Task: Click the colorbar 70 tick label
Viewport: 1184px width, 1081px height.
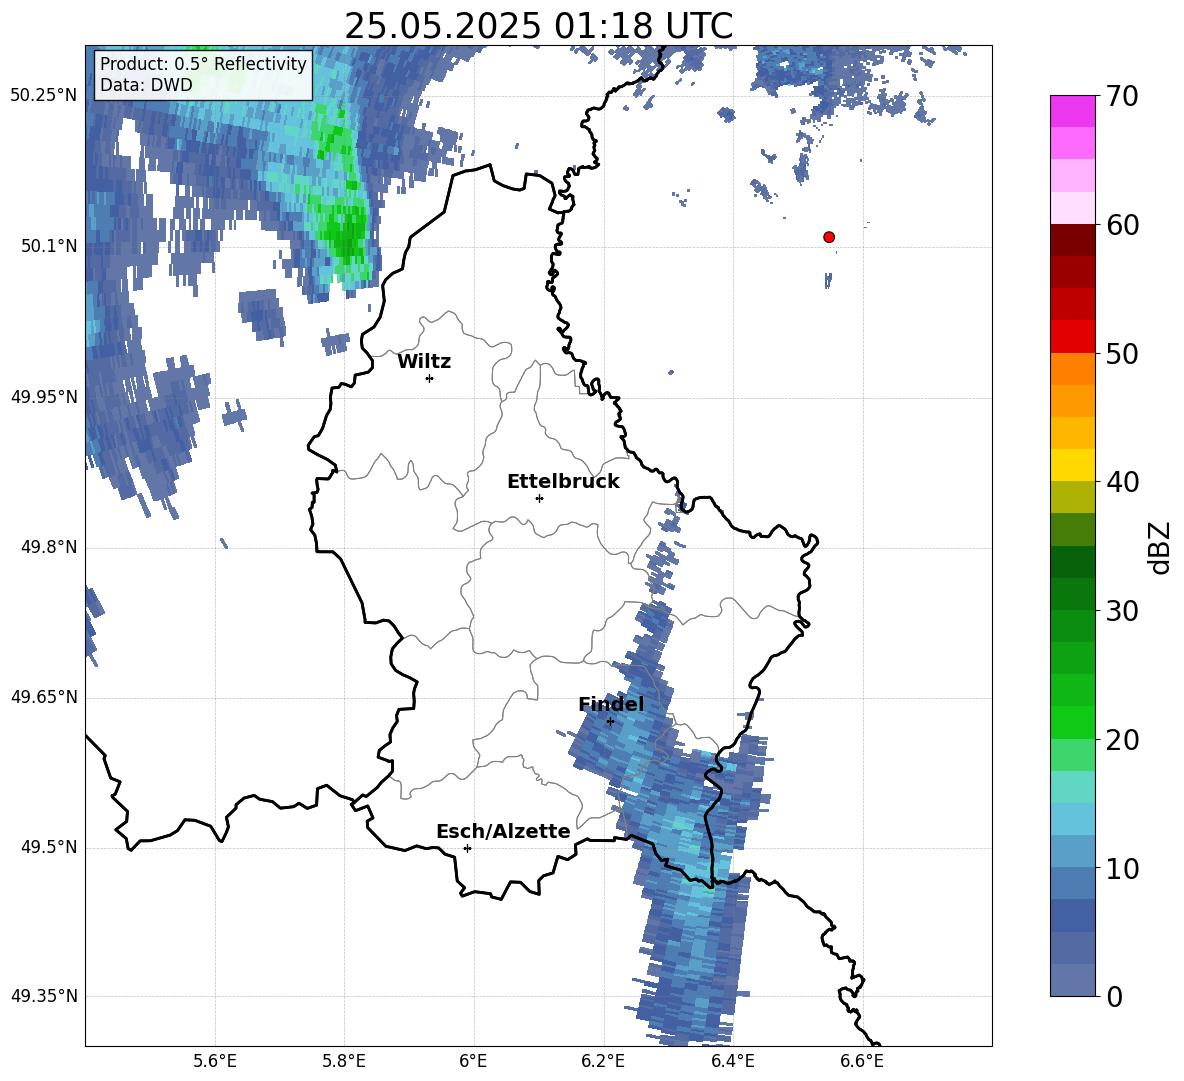Action: point(1122,97)
